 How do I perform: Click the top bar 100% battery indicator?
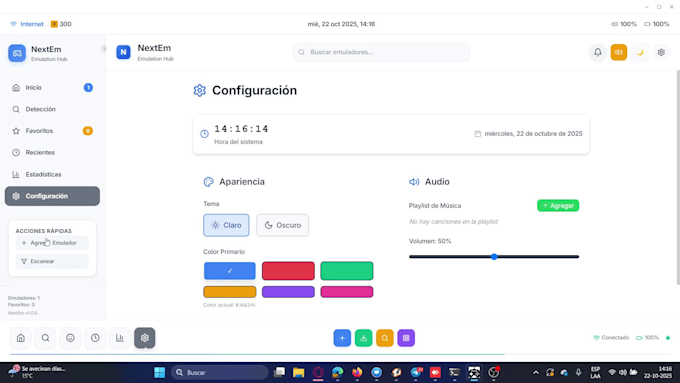657,24
